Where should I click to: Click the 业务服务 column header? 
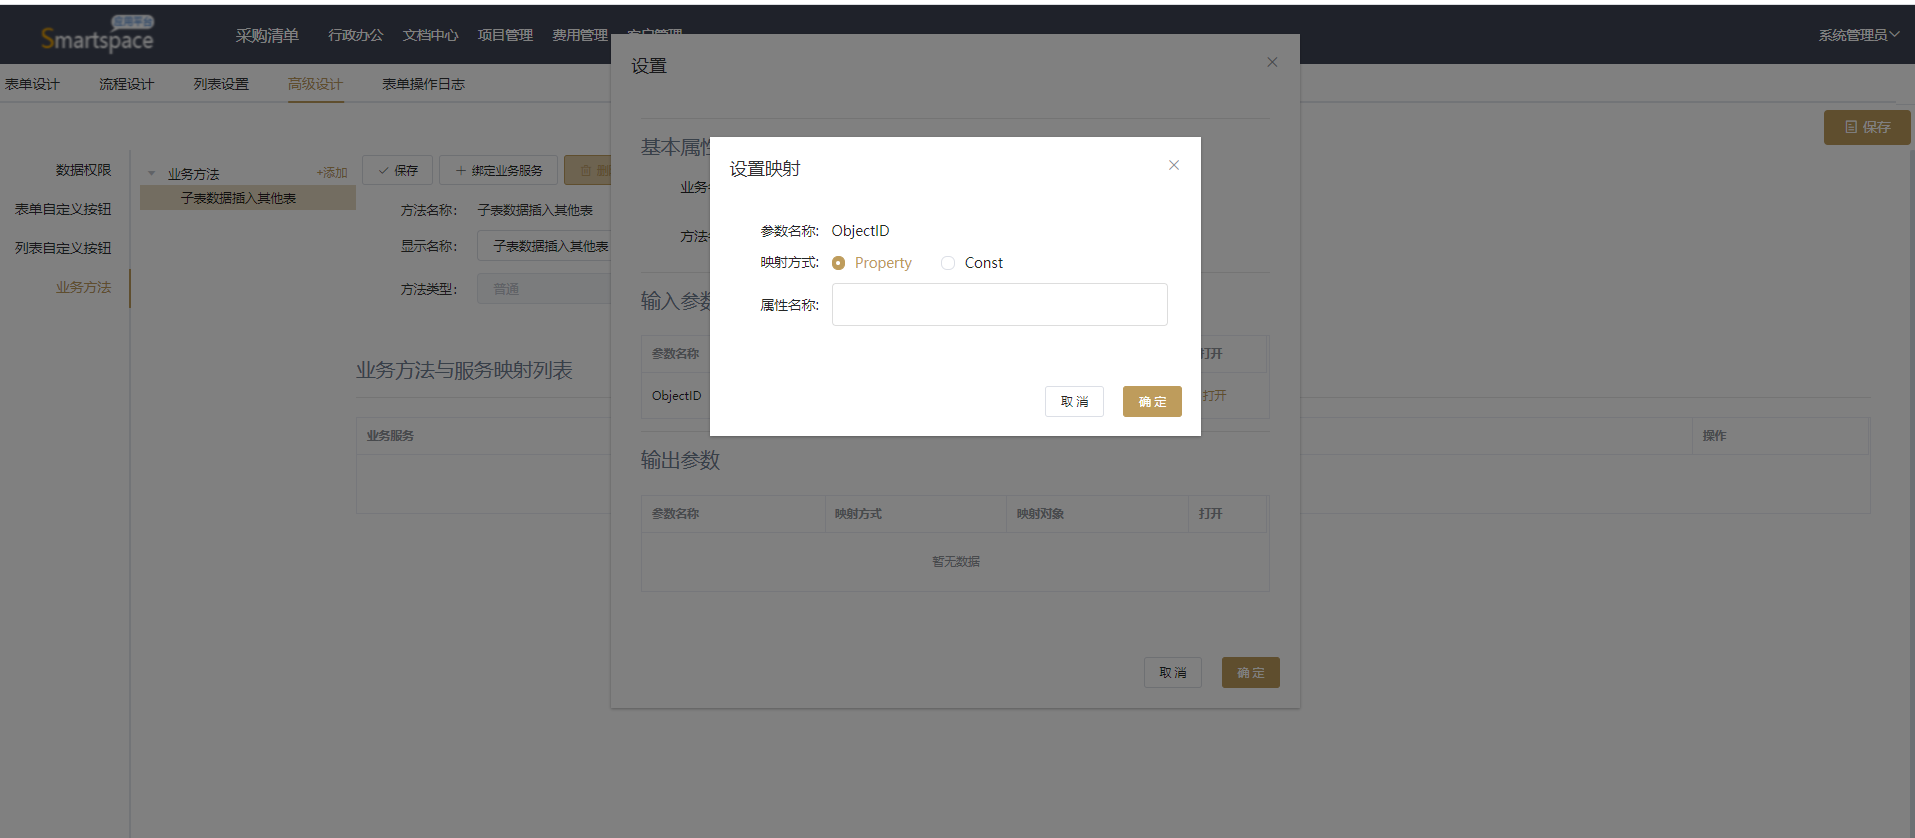(x=390, y=436)
